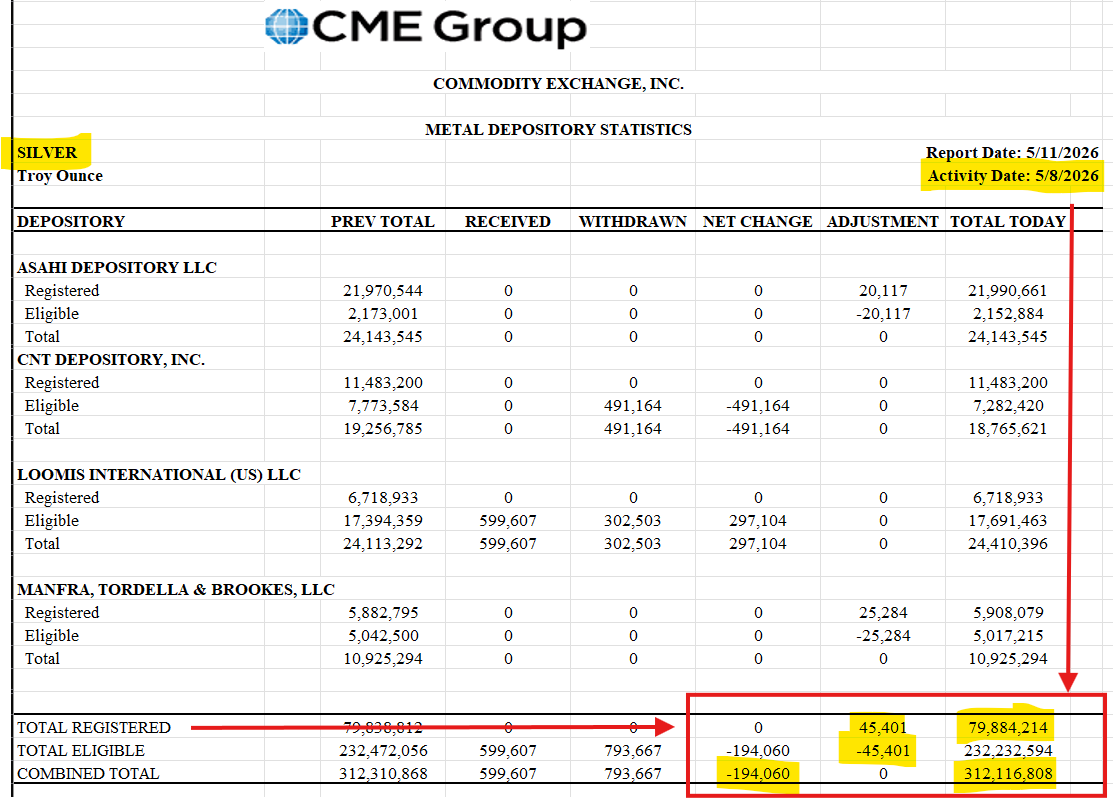The height and width of the screenshot is (798, 1113).
Task: Select the 'Troy Ounce' unit label
Action: [60, 176]
